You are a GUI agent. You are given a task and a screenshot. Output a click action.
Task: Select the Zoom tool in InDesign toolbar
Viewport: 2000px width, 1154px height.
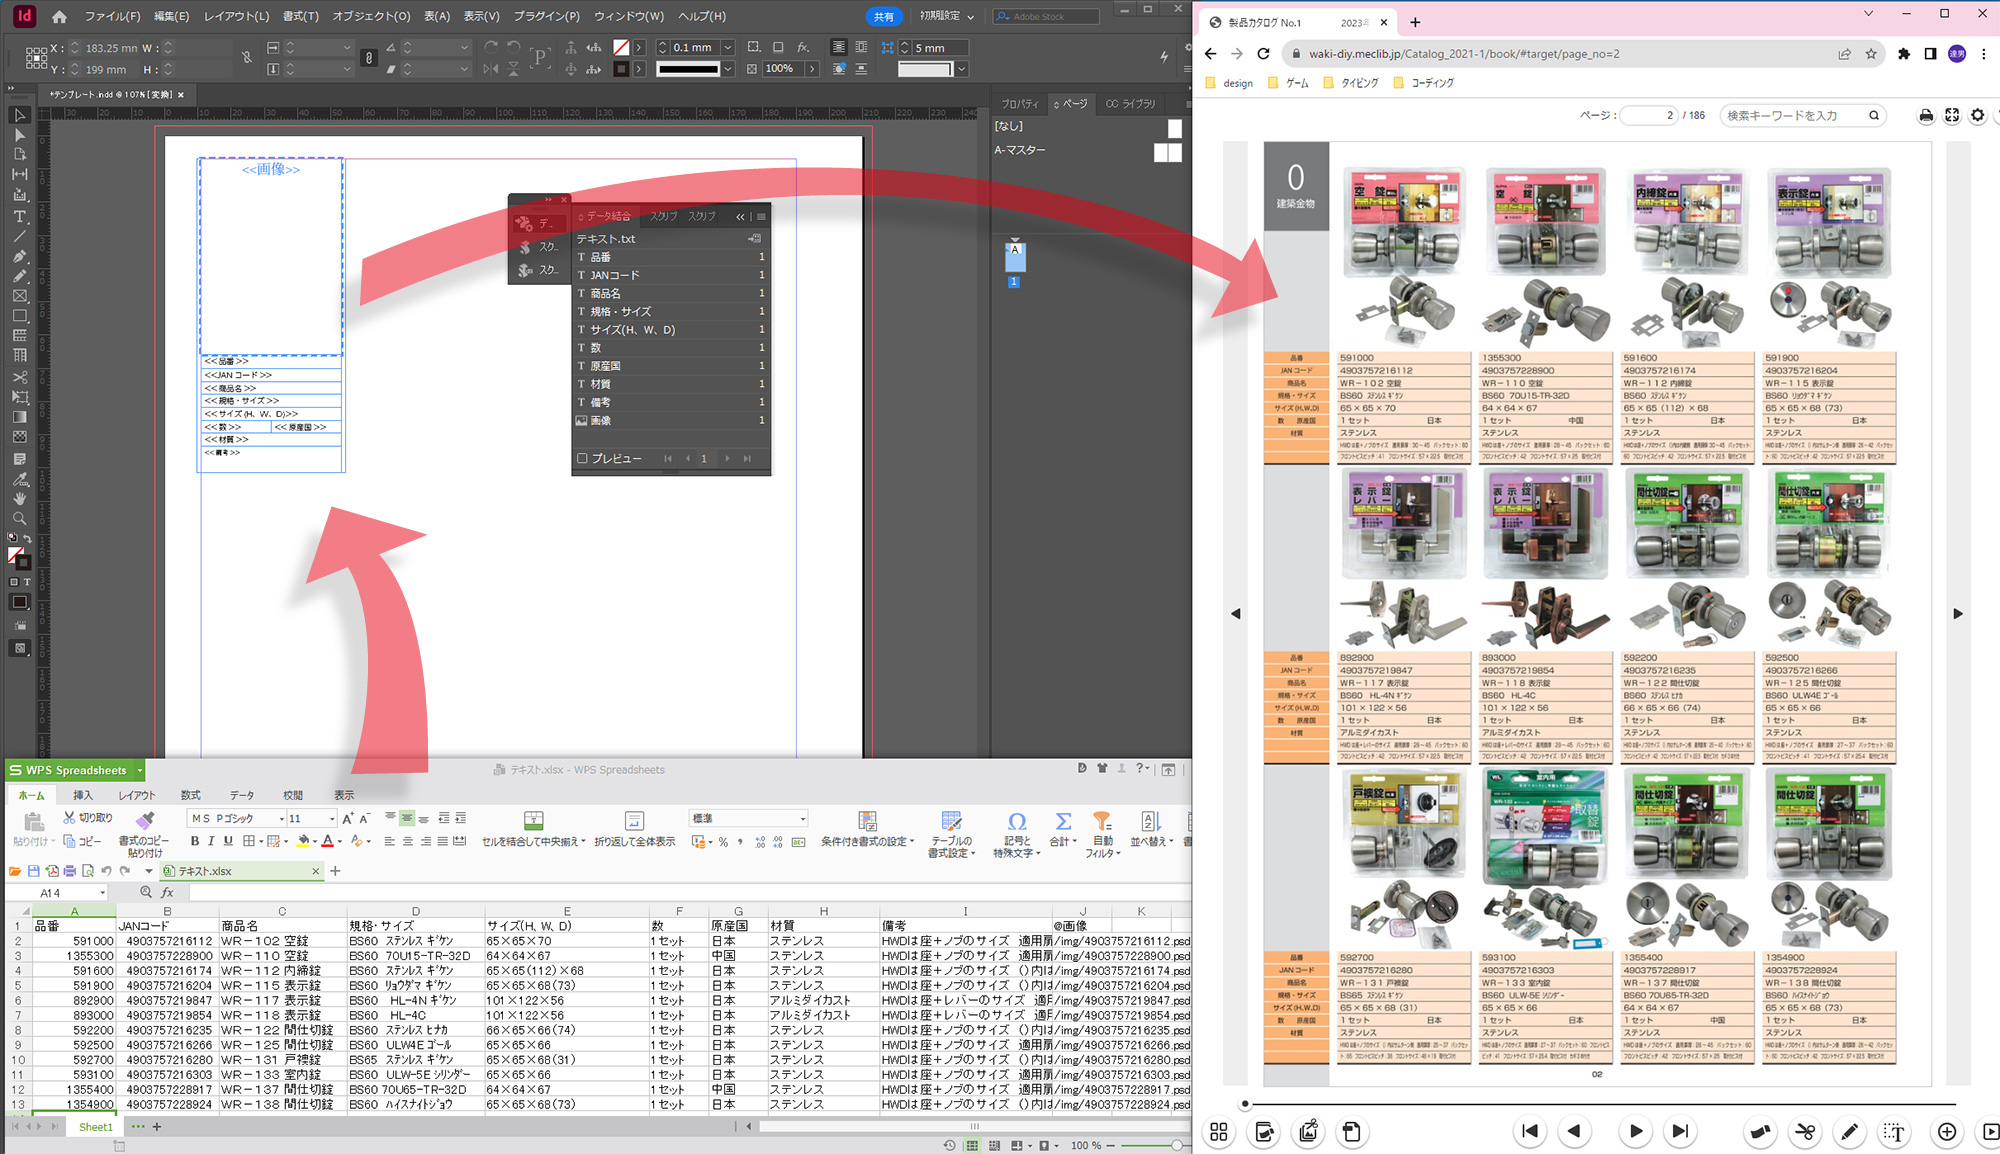point(19,518)
